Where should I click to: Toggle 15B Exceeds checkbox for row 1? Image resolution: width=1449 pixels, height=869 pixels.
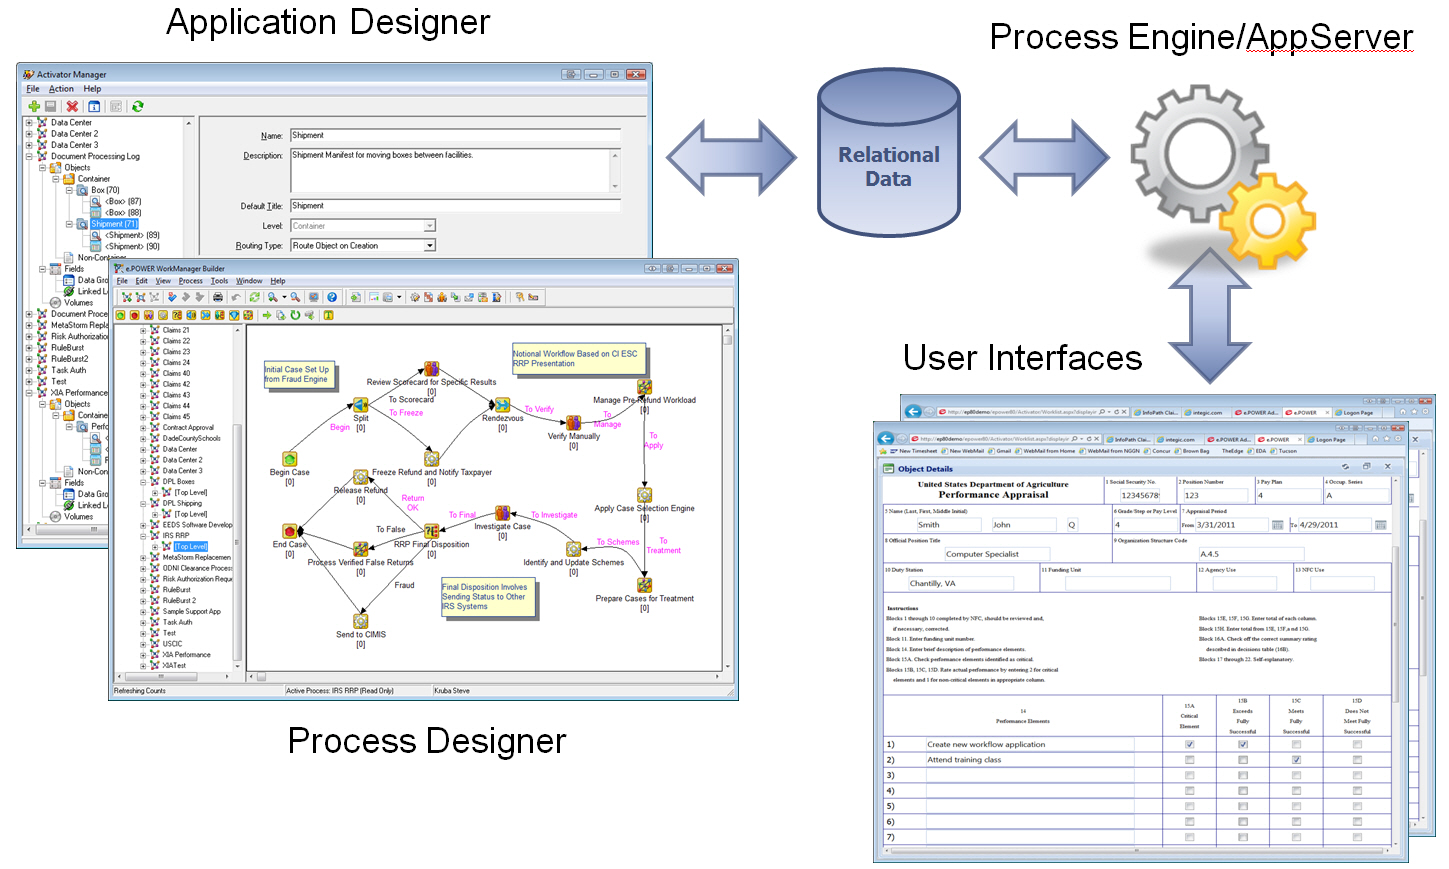[x=1243, y=744]
